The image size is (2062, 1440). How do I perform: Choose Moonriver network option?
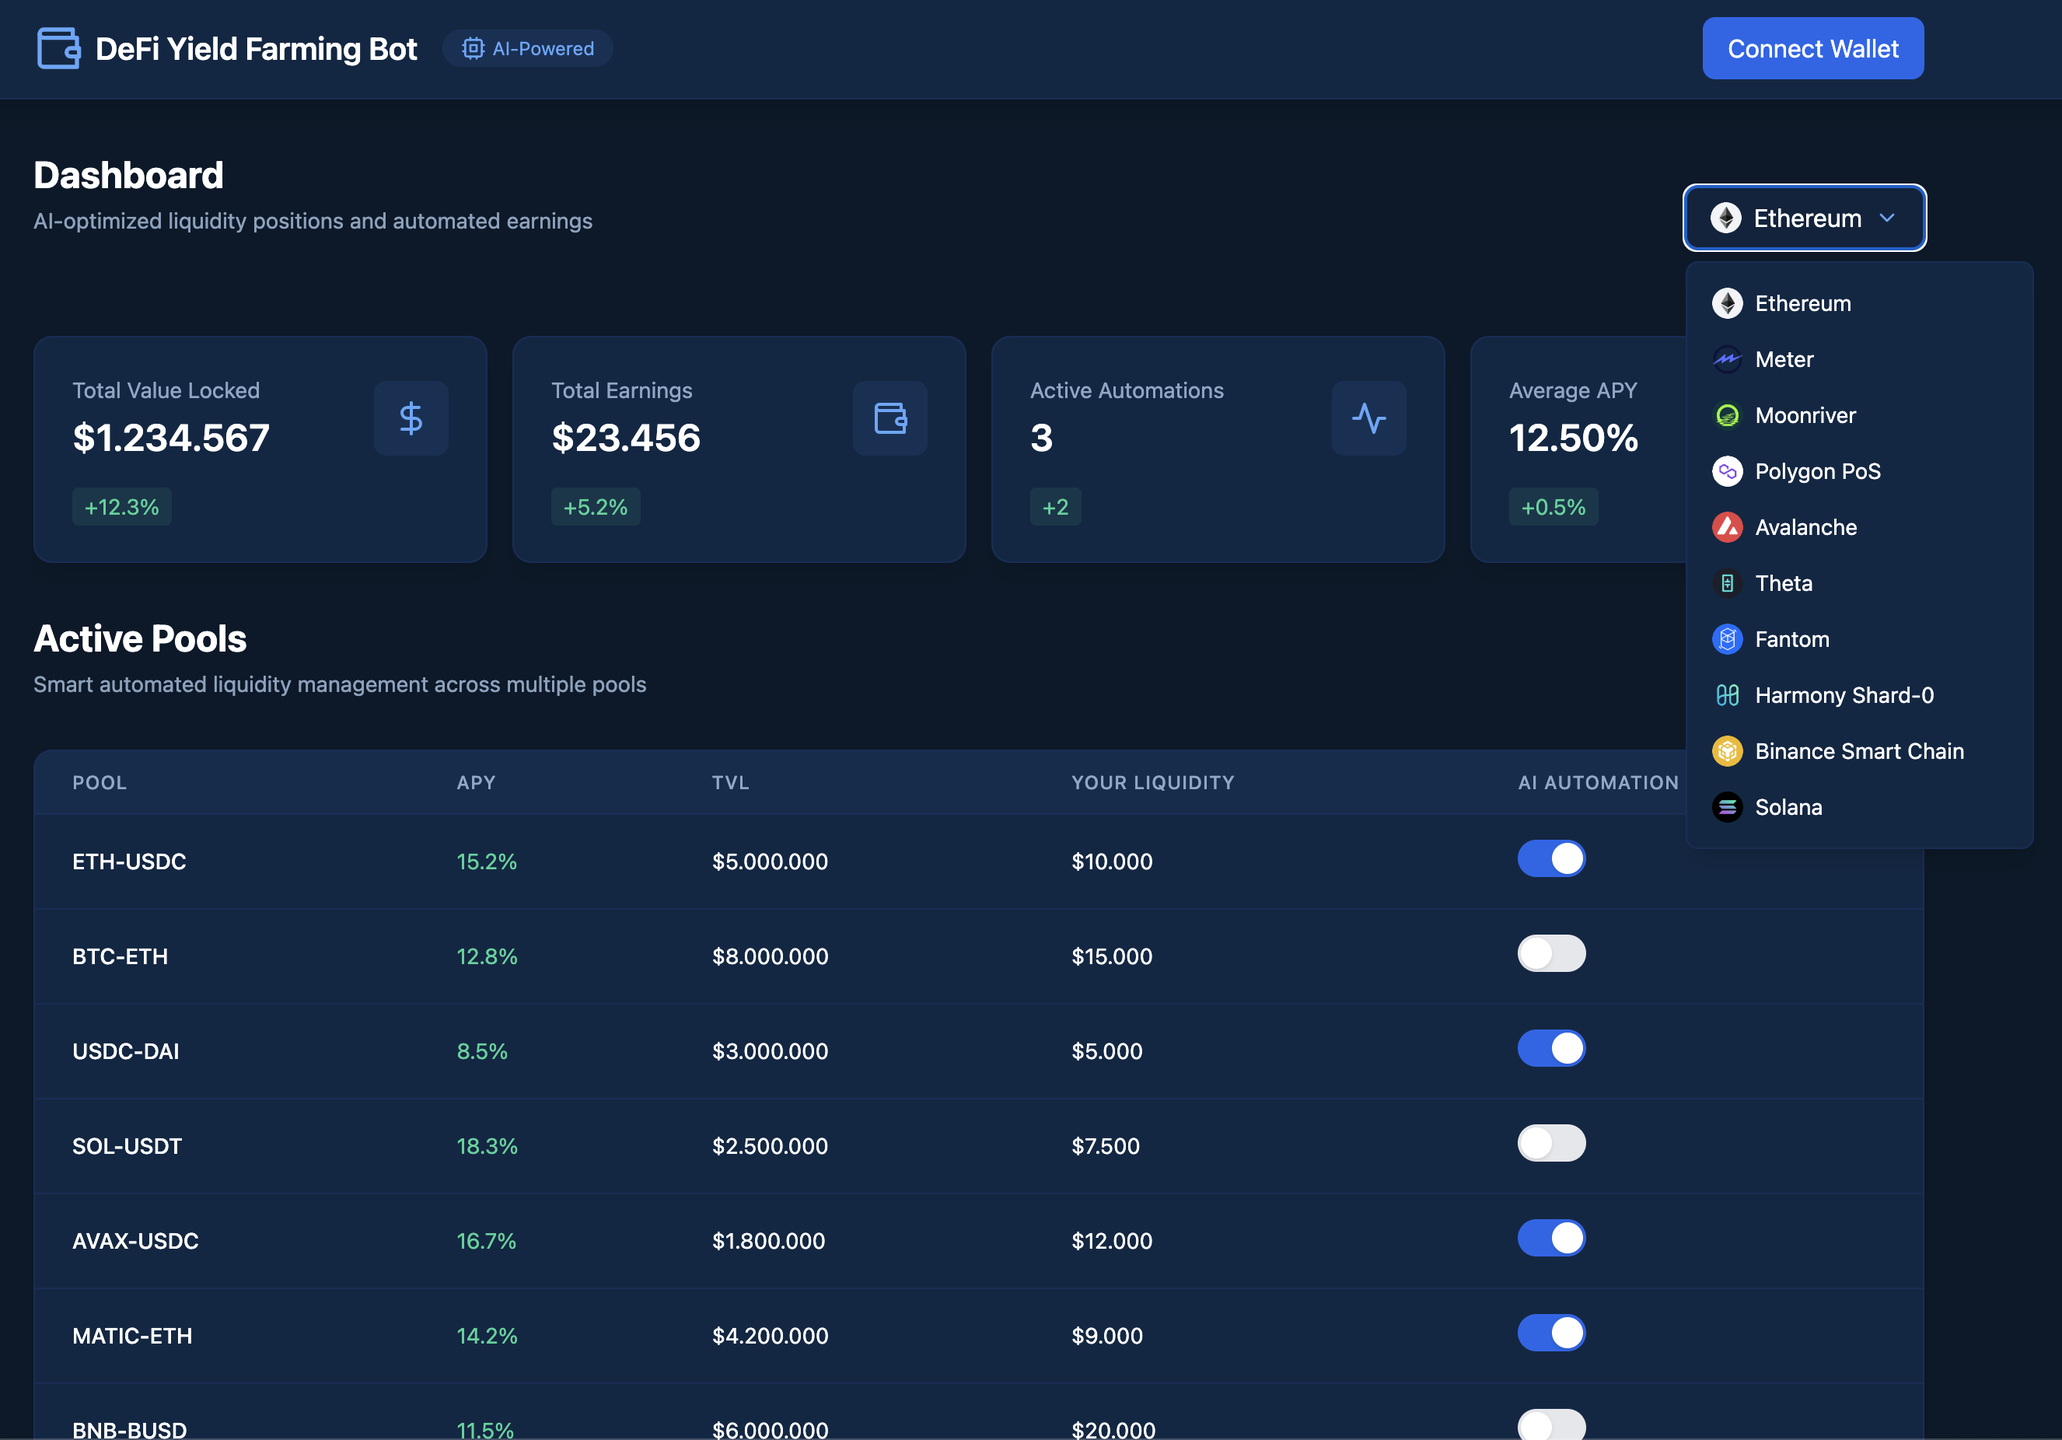click(x=1805, y=415)
